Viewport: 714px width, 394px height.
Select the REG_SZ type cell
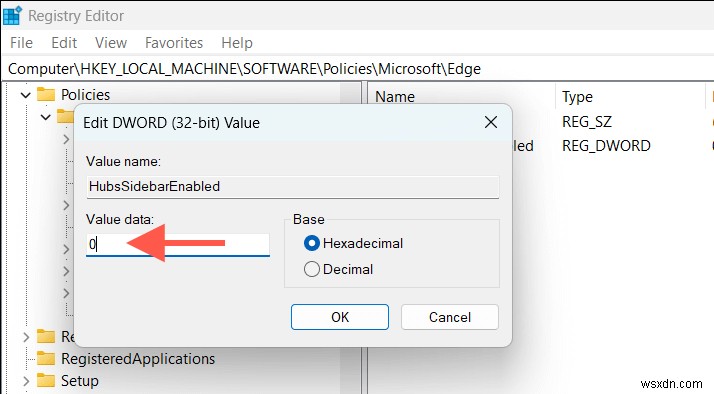click(x=587, y=122)
